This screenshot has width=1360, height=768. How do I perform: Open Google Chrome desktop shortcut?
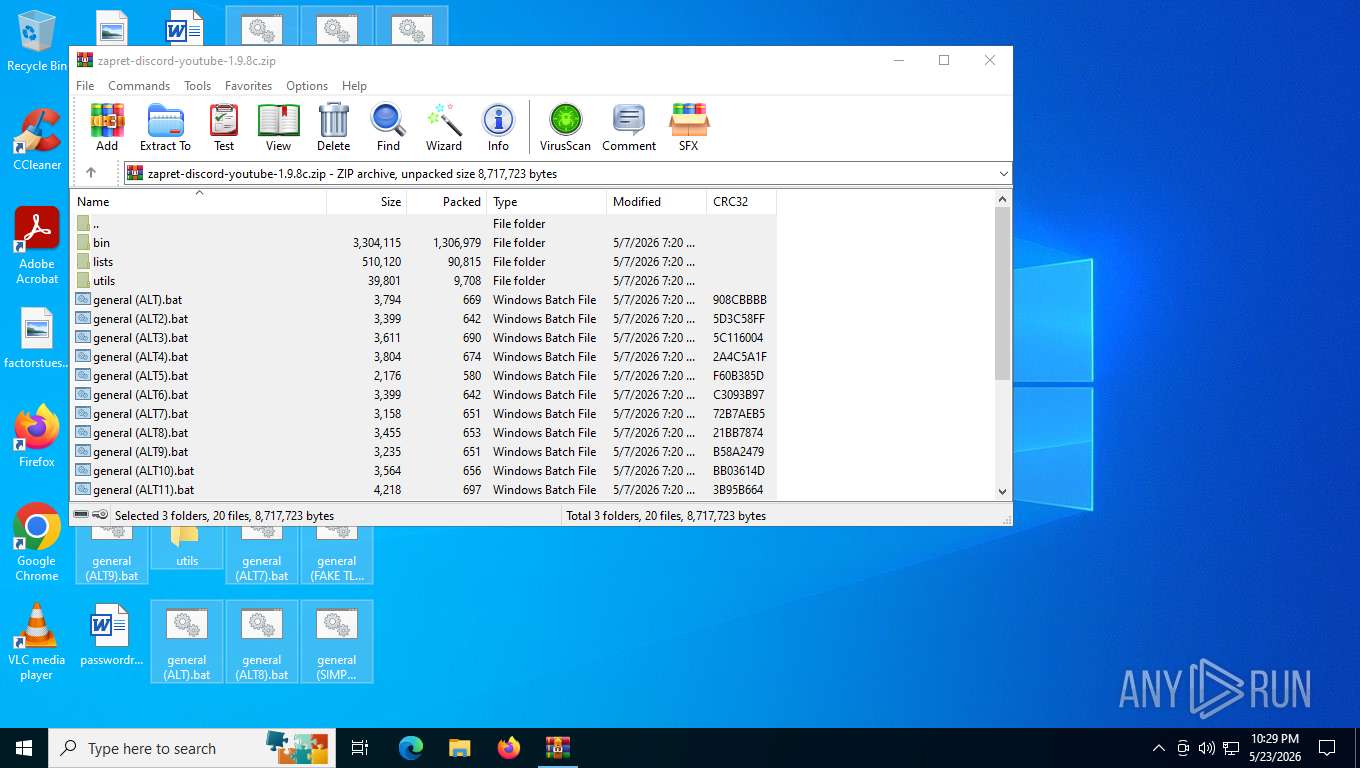[x=37, y=543]
